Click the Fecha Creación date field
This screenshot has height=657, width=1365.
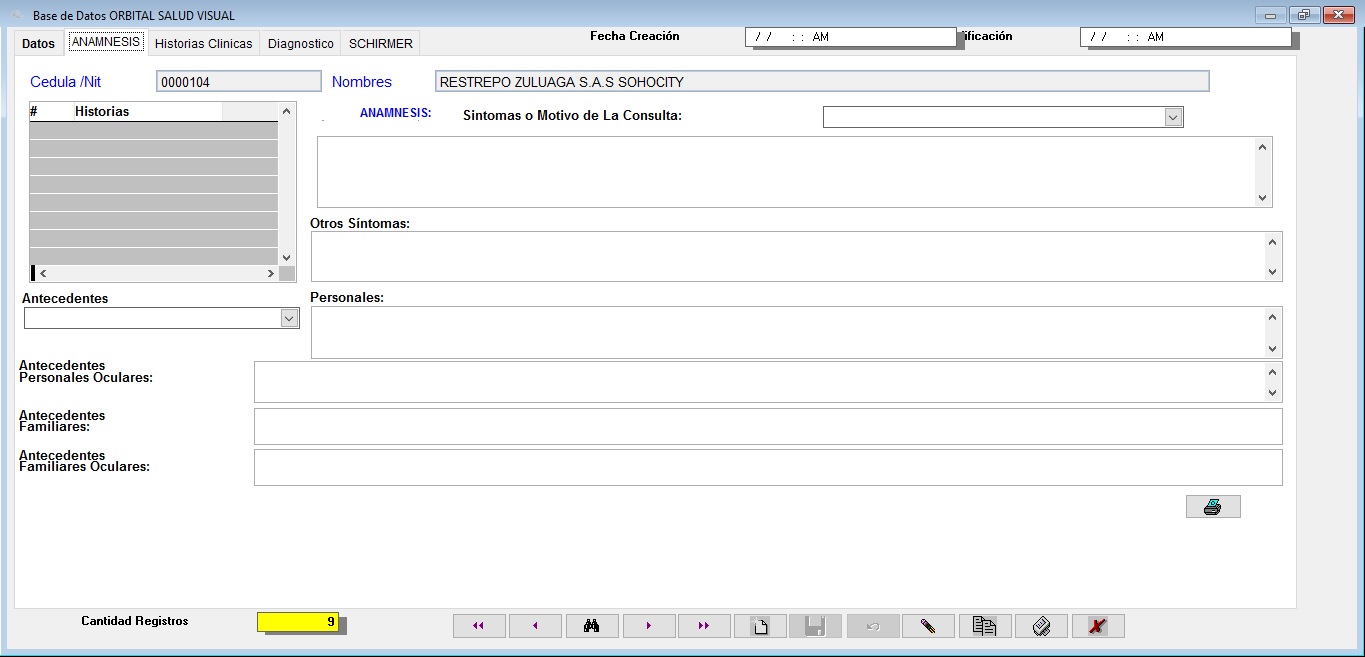point(851,37)
